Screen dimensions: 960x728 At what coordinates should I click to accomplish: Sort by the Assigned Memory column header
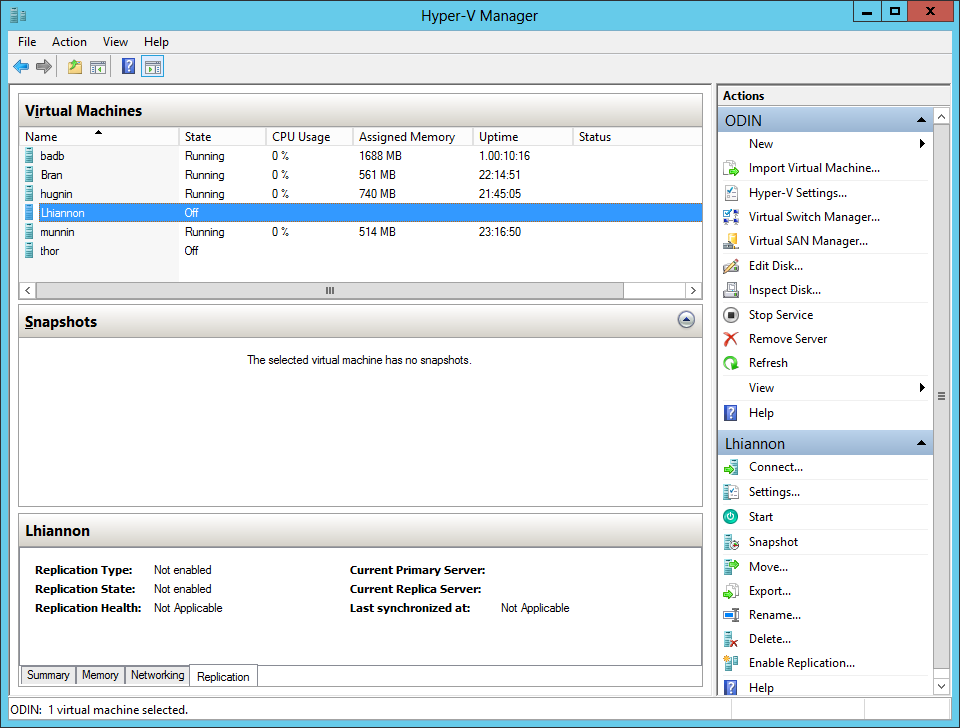click(413, 137)
